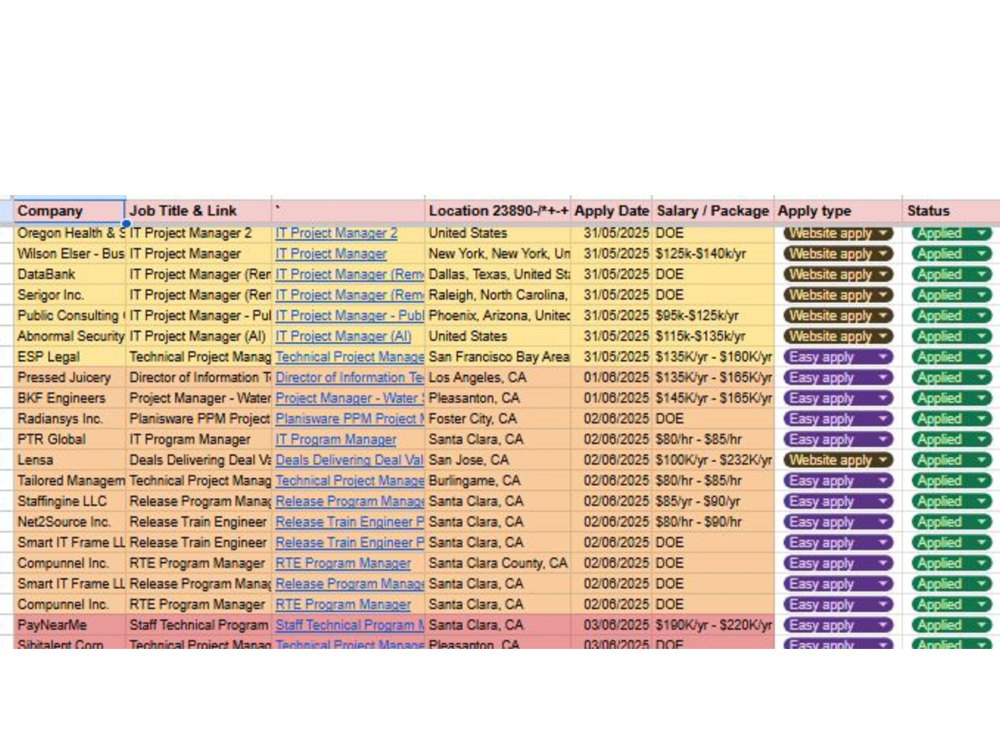Open Apply type dropdown for PTR Global row

pos(837,439)
